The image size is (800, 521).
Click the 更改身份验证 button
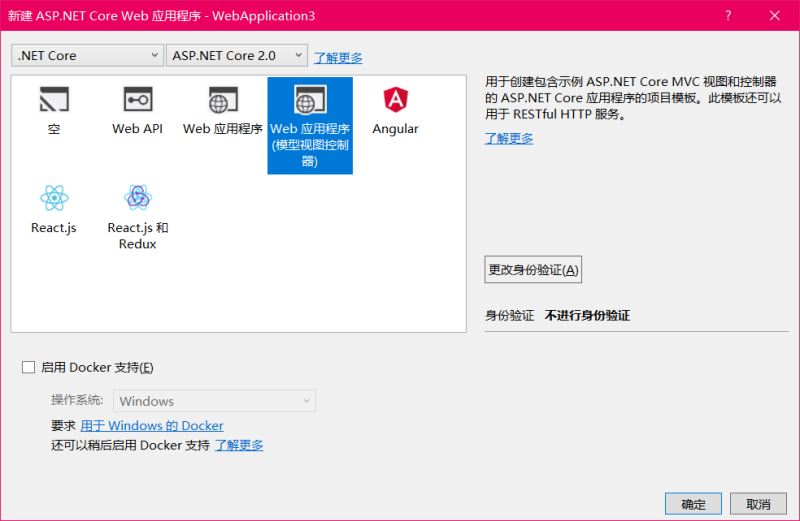point(533,270)
